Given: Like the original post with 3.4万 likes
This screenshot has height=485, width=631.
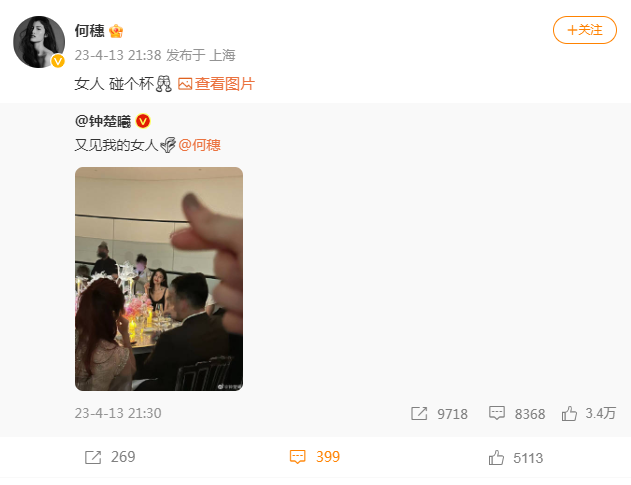Looking at the screenshot, I should tap(589, 413).
